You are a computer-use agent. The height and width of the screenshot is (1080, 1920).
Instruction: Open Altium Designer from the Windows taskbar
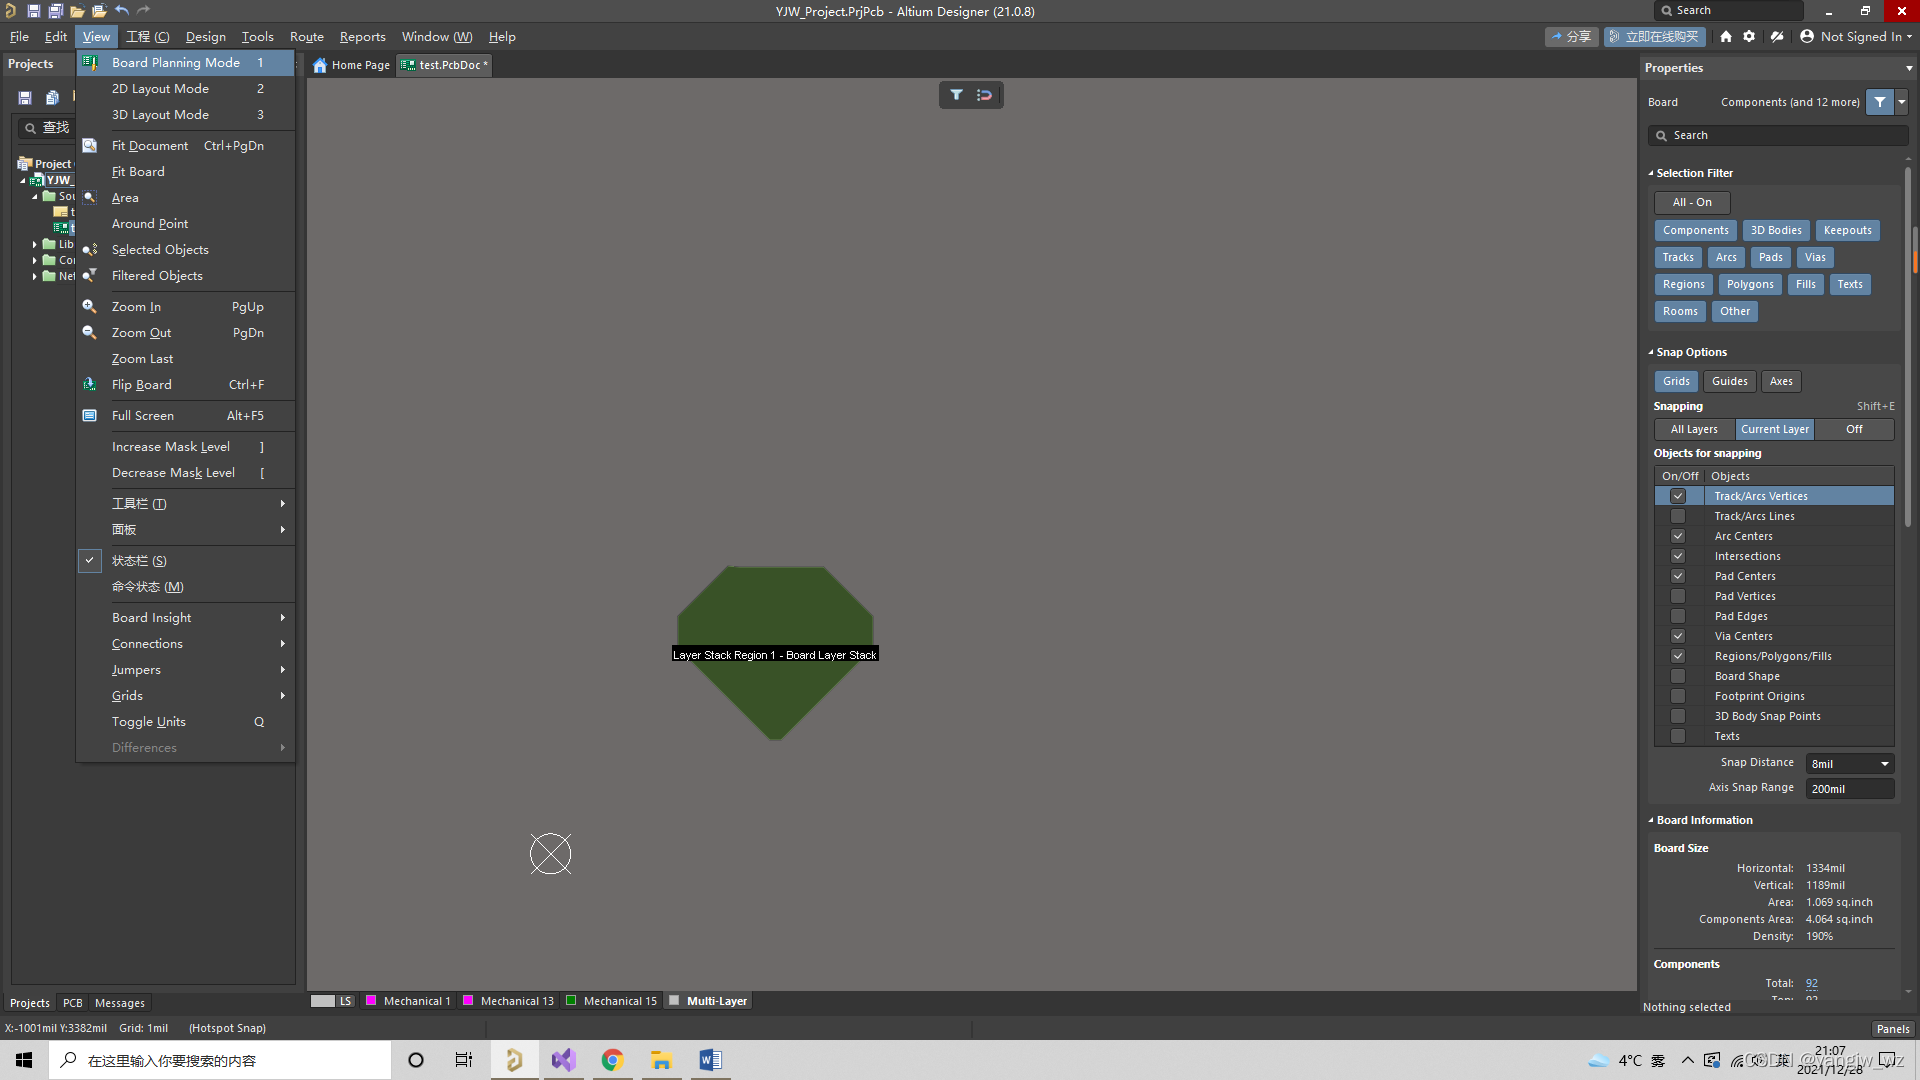point(514,1060)
